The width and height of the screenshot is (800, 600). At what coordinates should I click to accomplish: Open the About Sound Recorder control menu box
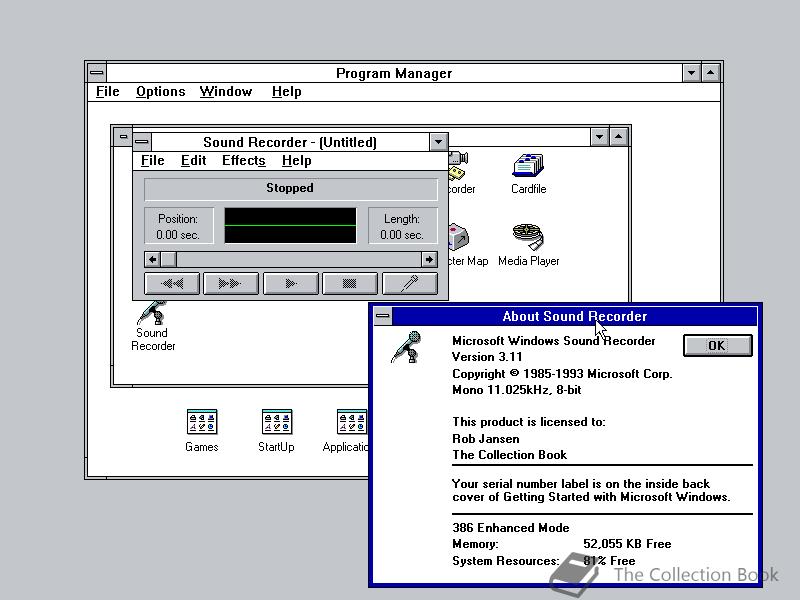(383, 316)
